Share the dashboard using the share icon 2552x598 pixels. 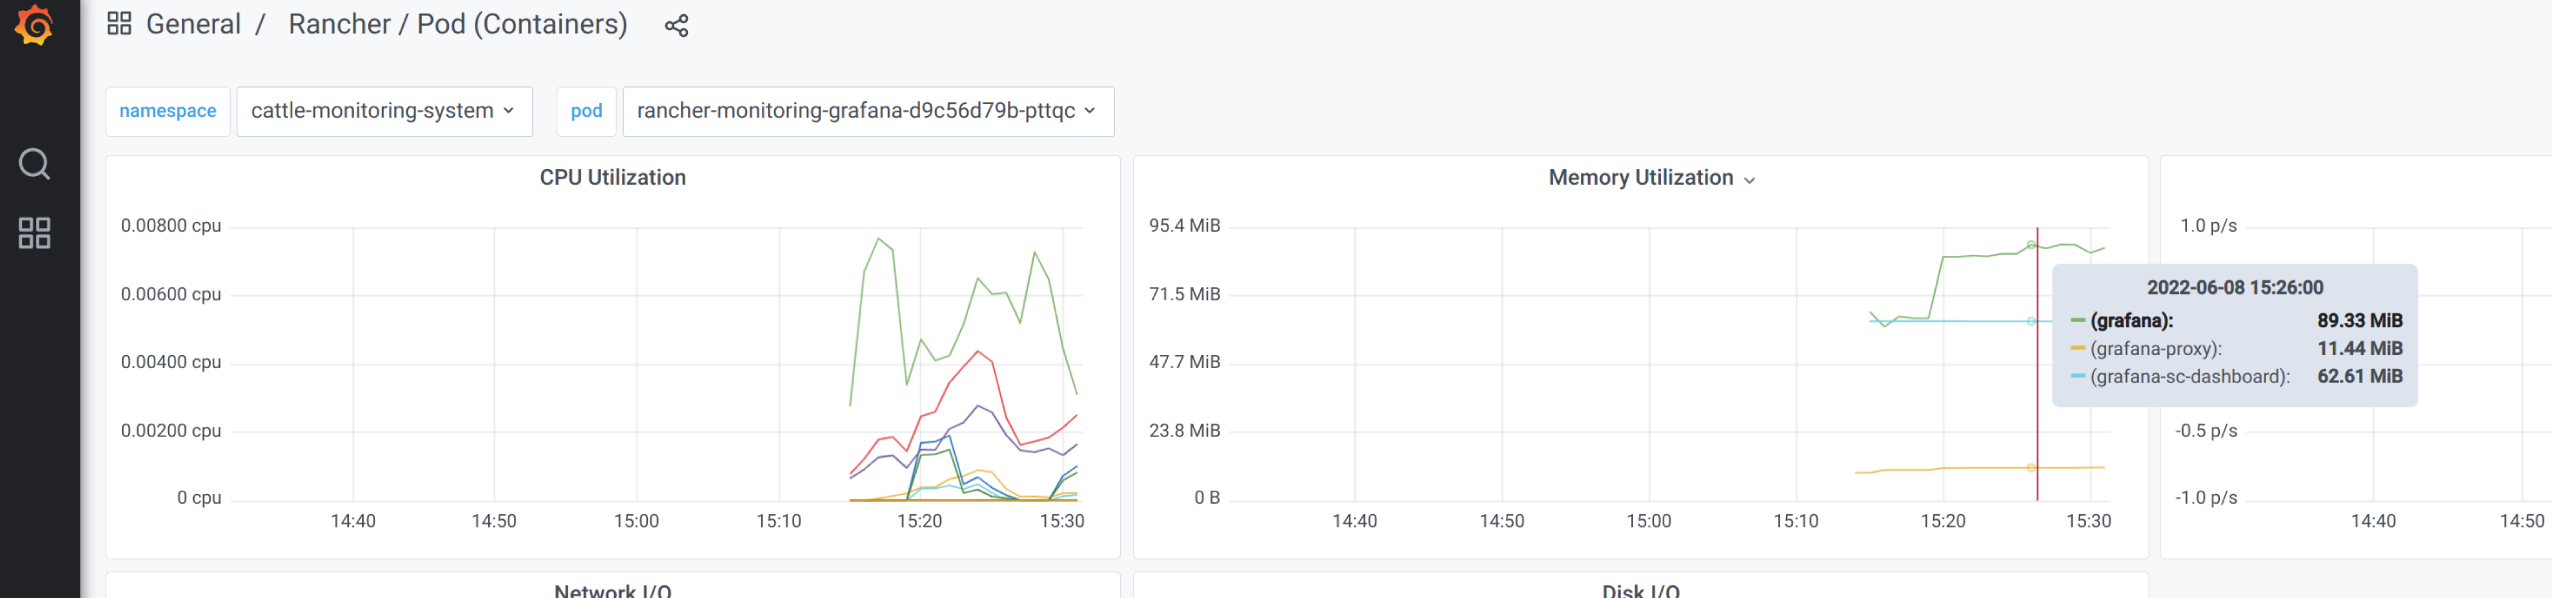click(677, 26)
